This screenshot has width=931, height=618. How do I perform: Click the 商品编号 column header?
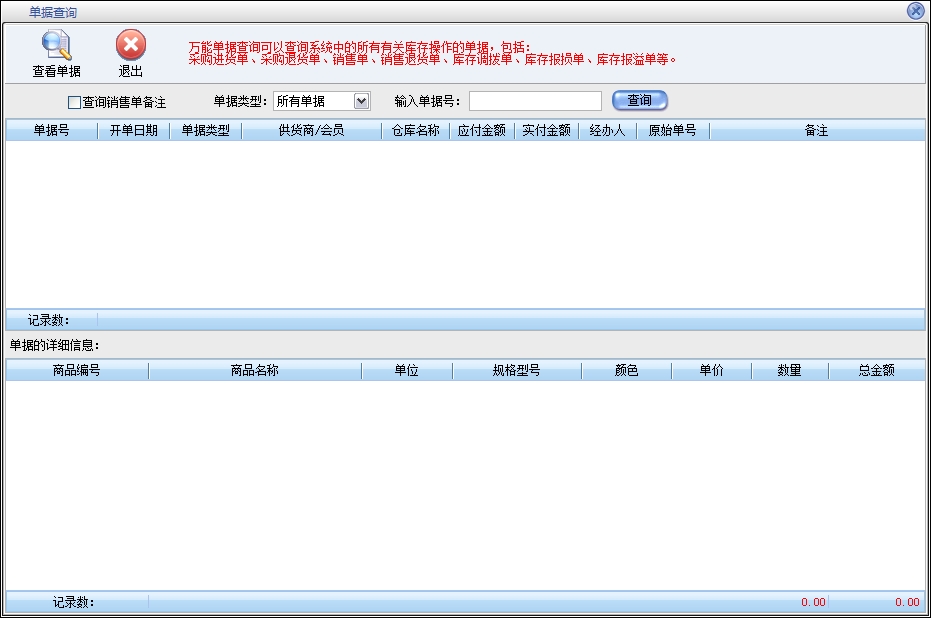tap(76, 371)
